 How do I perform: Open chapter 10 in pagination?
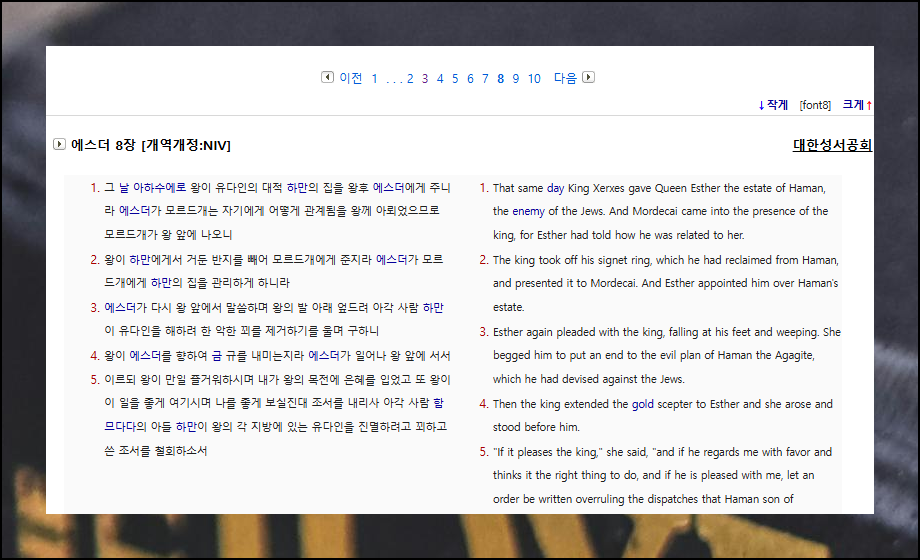click(534, 79)
